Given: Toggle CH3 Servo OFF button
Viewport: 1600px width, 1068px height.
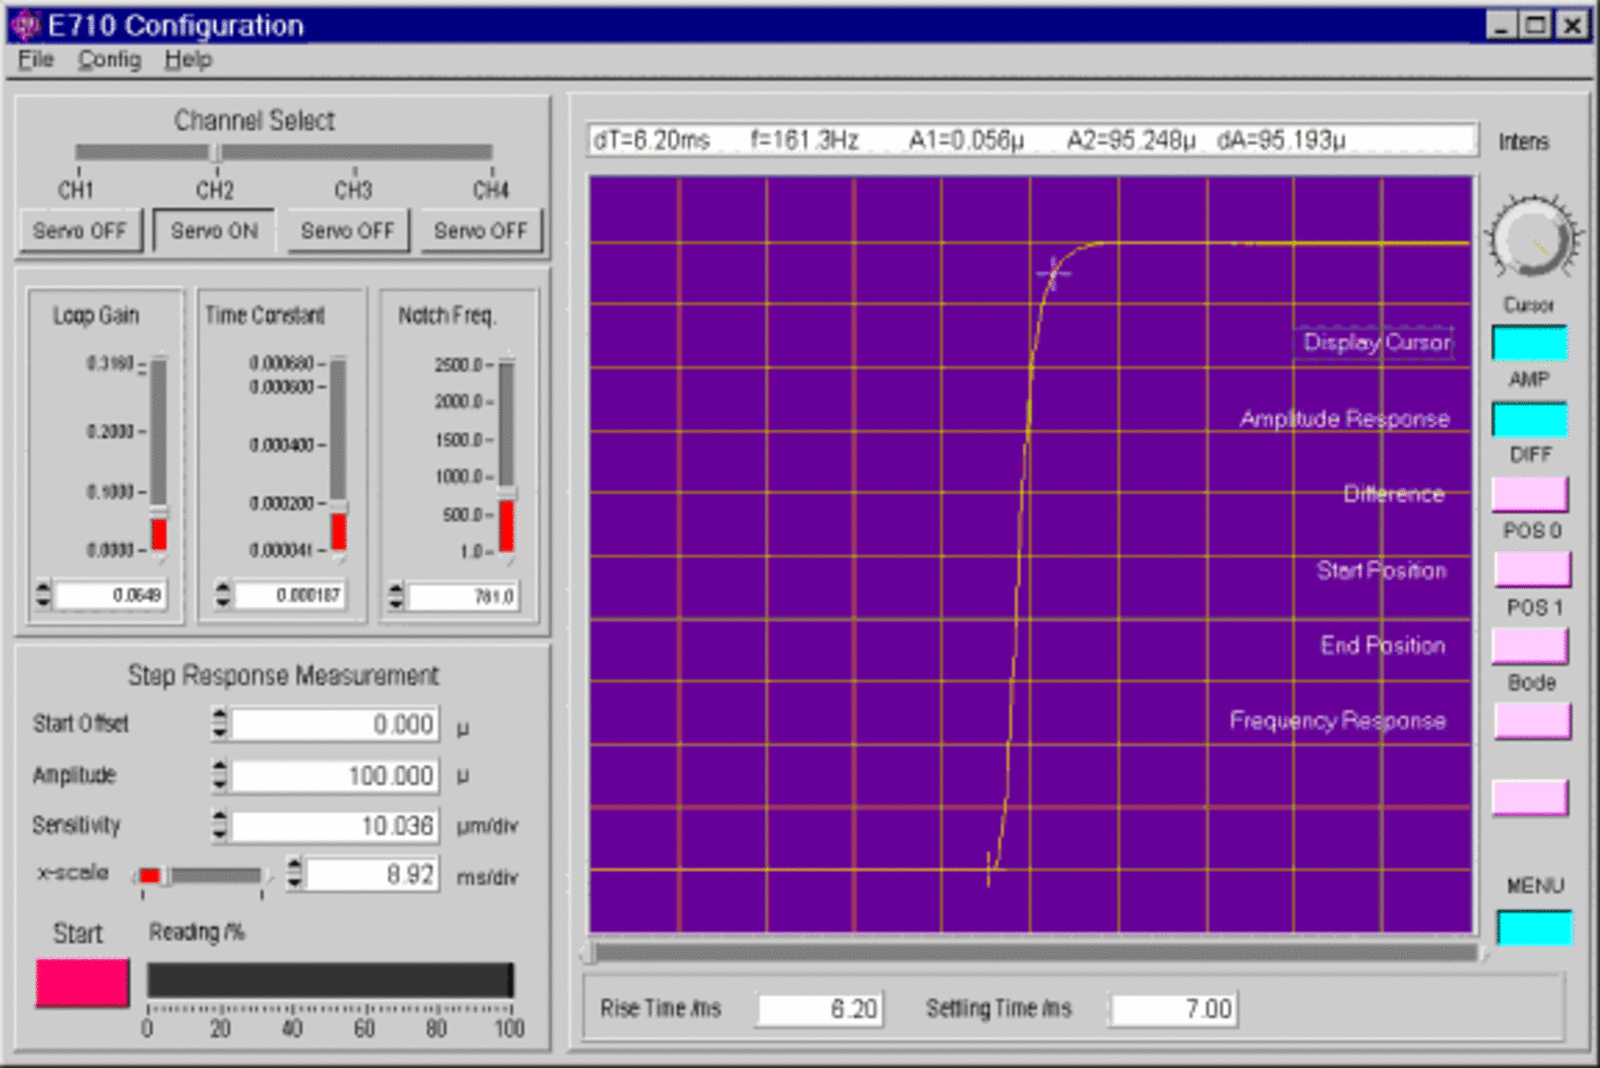Looking at the screenshot, I should (x=348, y=231).
